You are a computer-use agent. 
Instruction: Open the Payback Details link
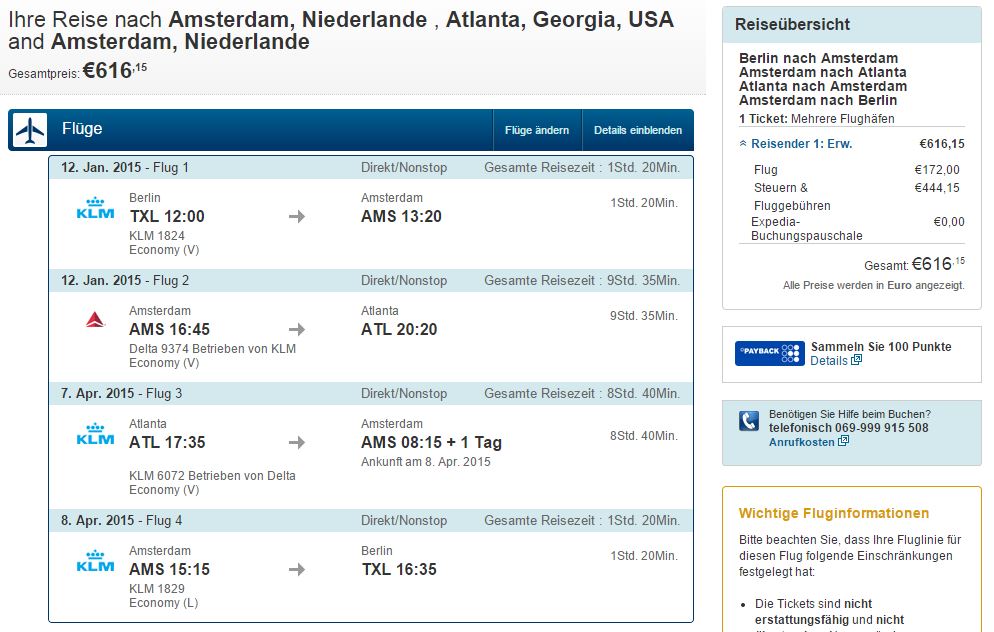click(829, 361)
